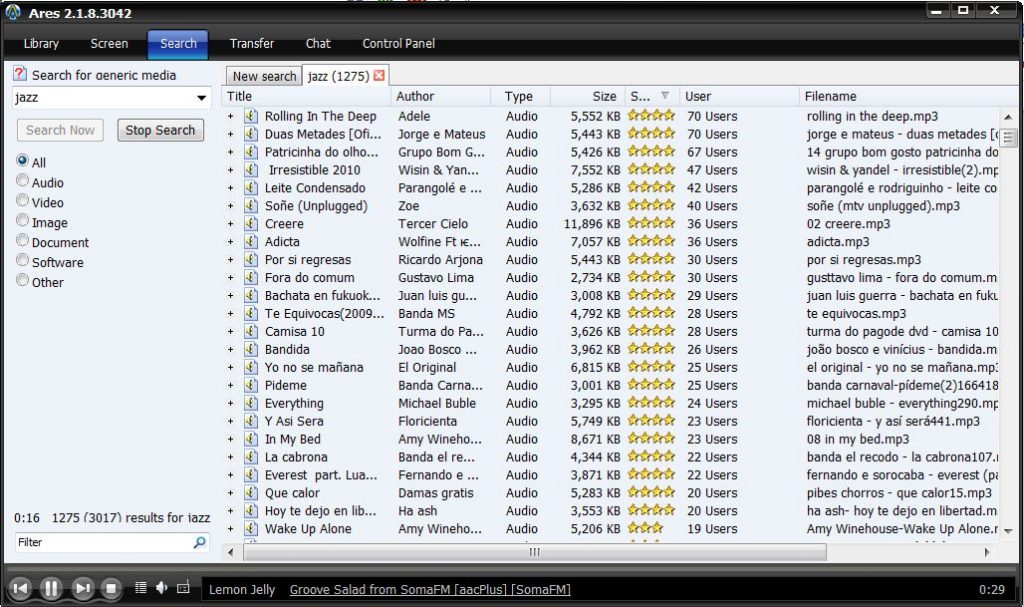
Task: Select the Video radio button
Action: [23, 201]
